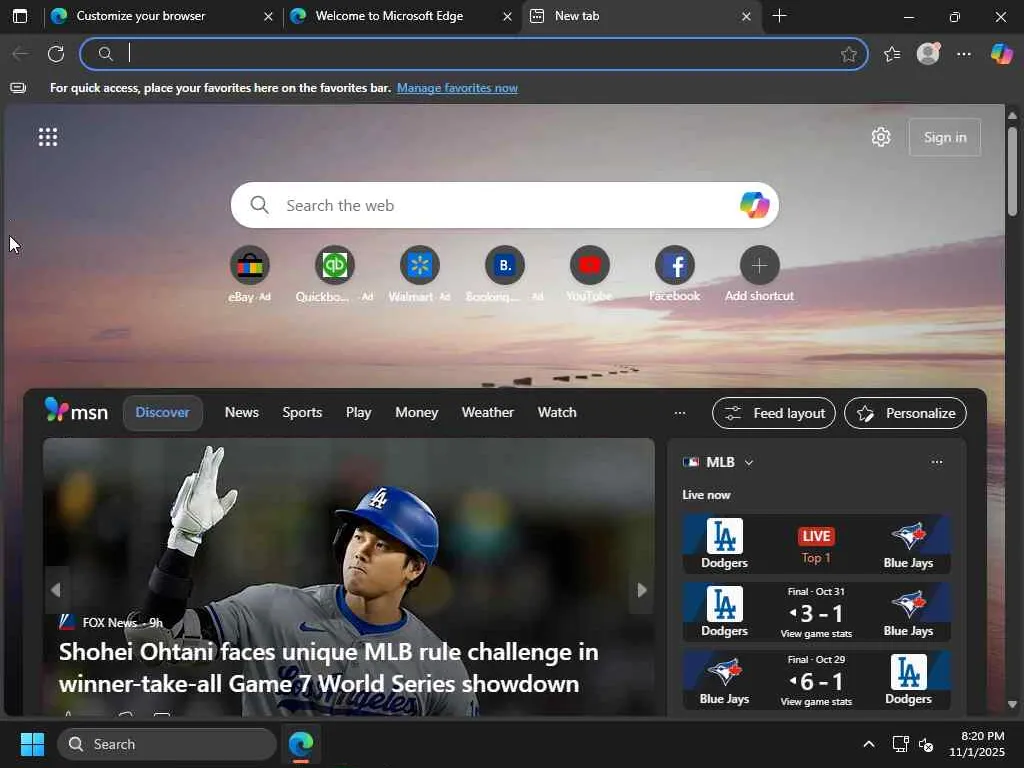Open the Sports feed tab
Image resolution: width=1024 pixels, height=768 pixels.
click(x=302, y=413)
